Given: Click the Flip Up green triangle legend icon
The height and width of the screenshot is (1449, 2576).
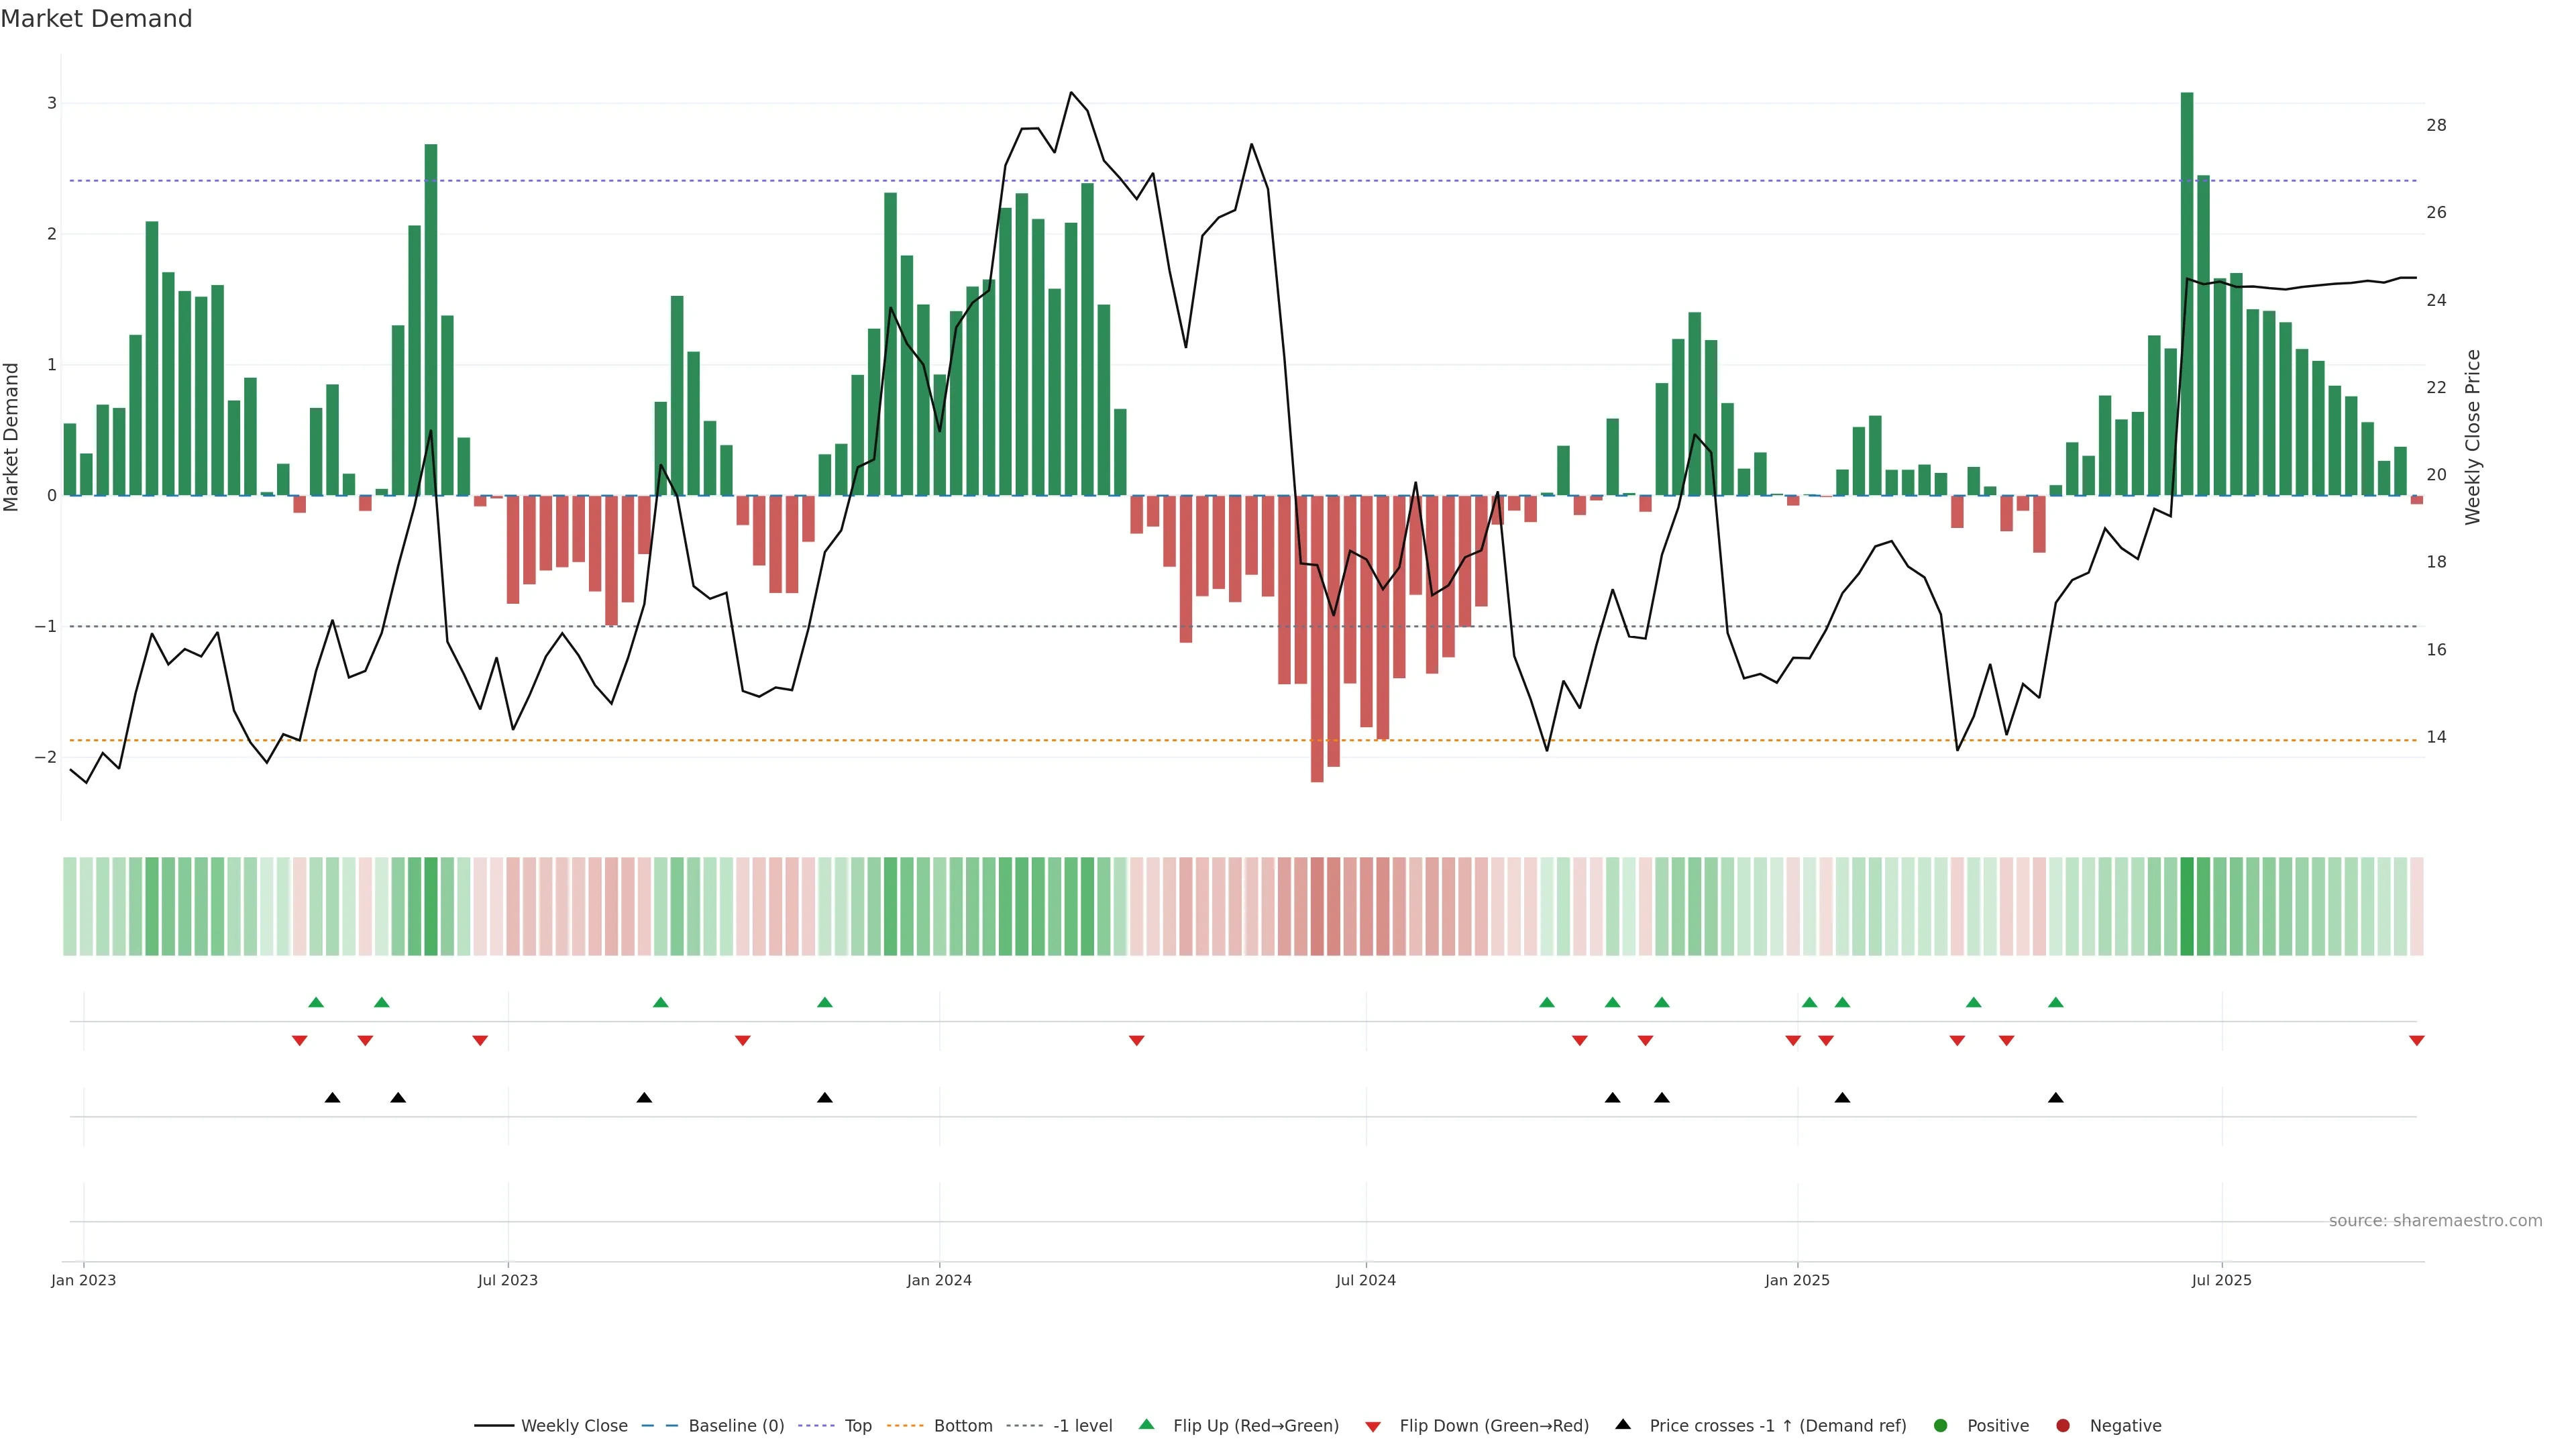Looking at the screenshot, I should pos(1147,1424).
